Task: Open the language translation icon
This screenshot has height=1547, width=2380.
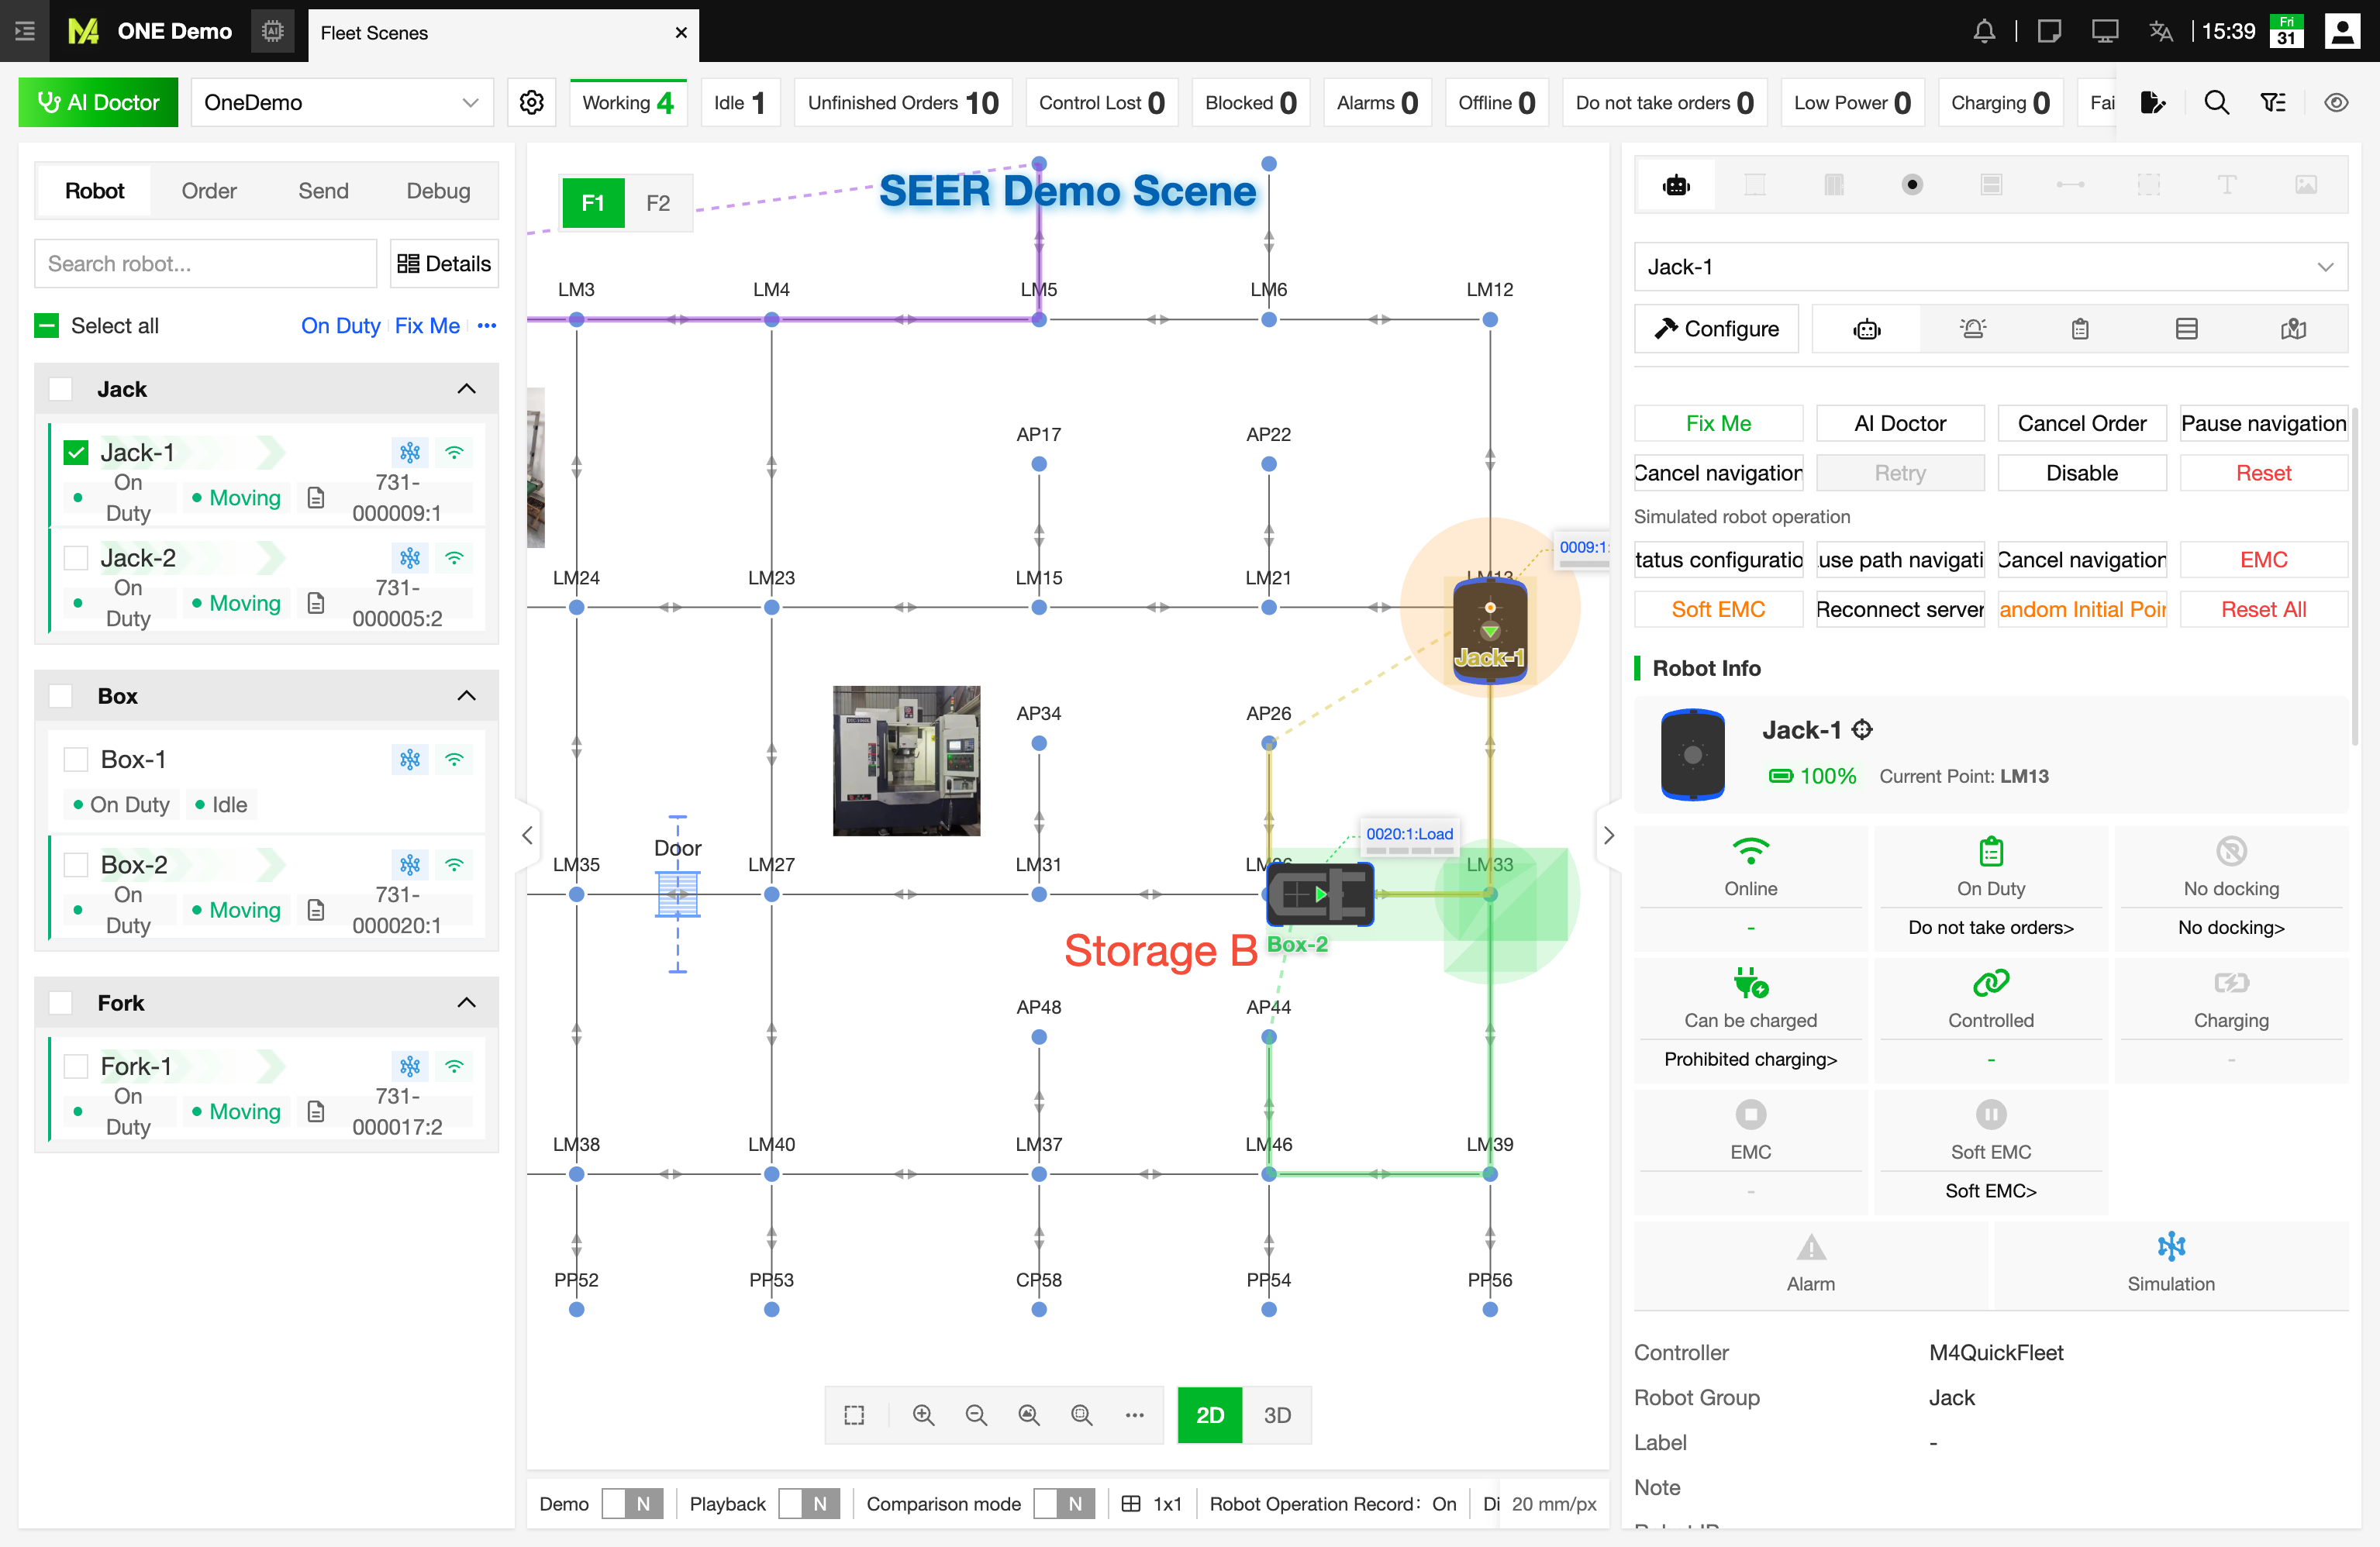Action: point(2161,31)
